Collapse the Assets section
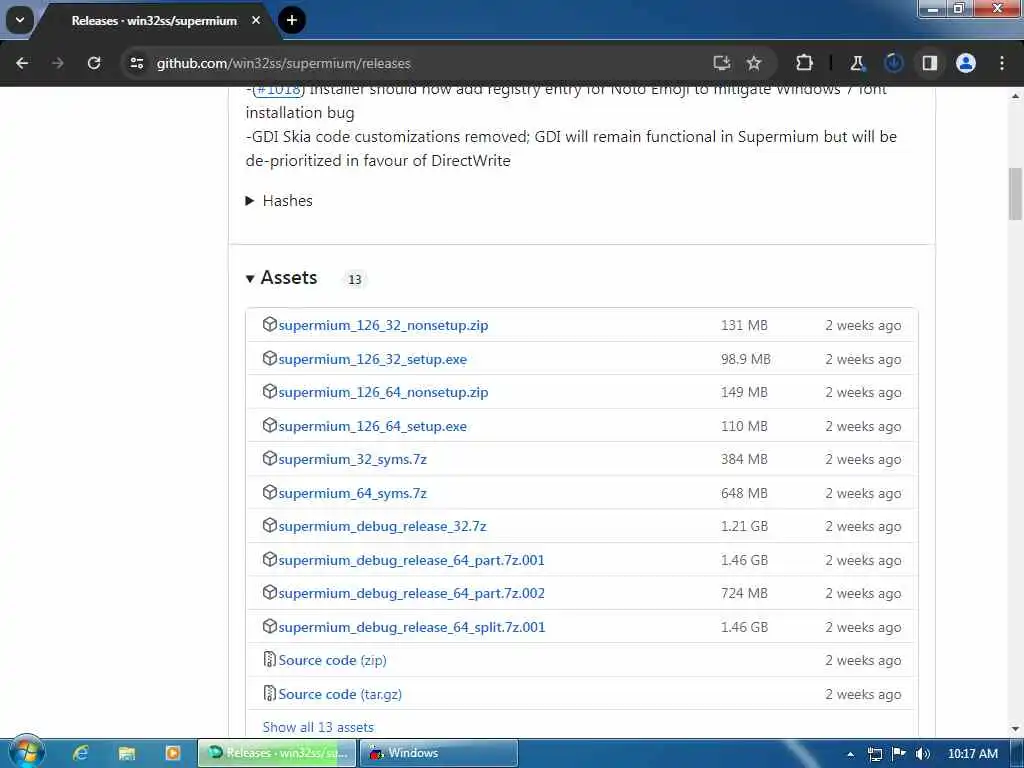 point(249,279)
